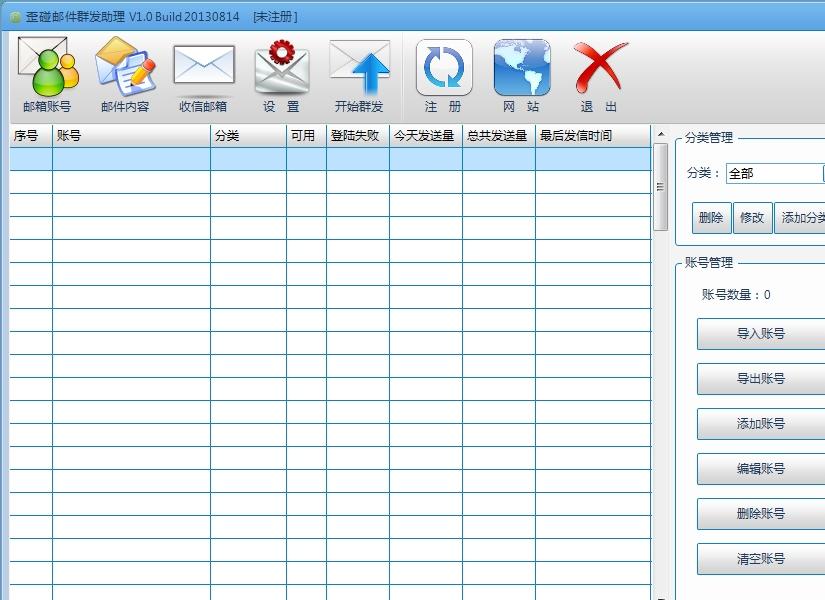Click the 注册 register icon
Viewport: 825px width, 600px height.
pyautogui.click(x=443, y=75)
